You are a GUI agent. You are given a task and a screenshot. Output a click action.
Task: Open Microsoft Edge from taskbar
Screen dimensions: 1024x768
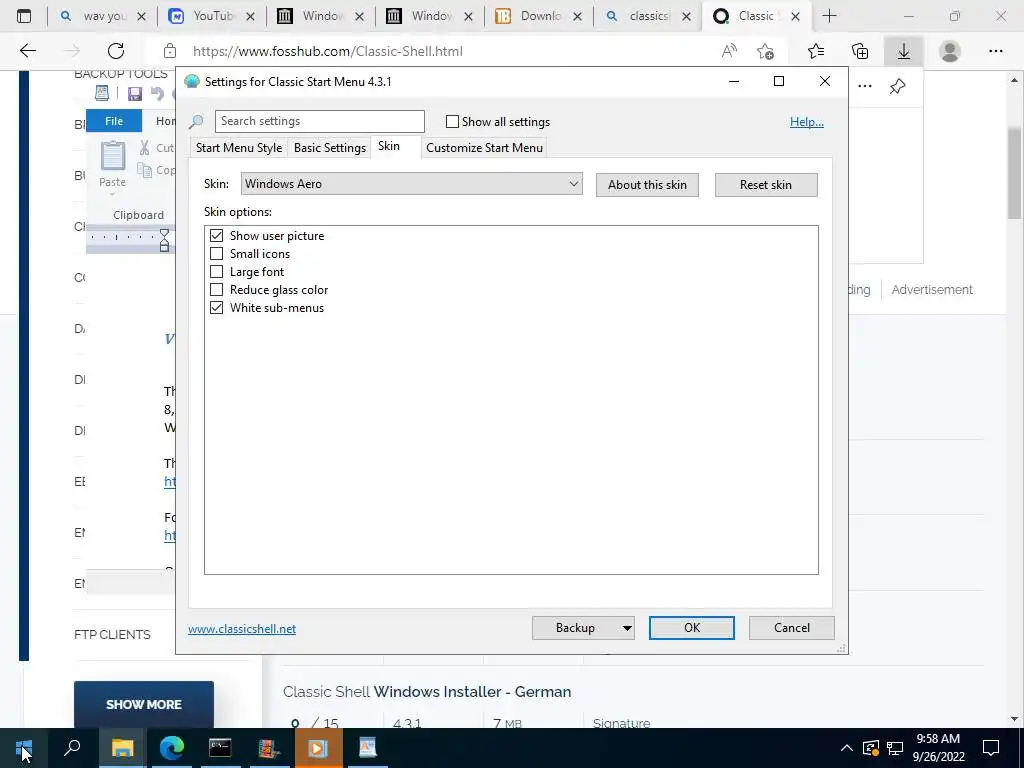pos(172,748)
